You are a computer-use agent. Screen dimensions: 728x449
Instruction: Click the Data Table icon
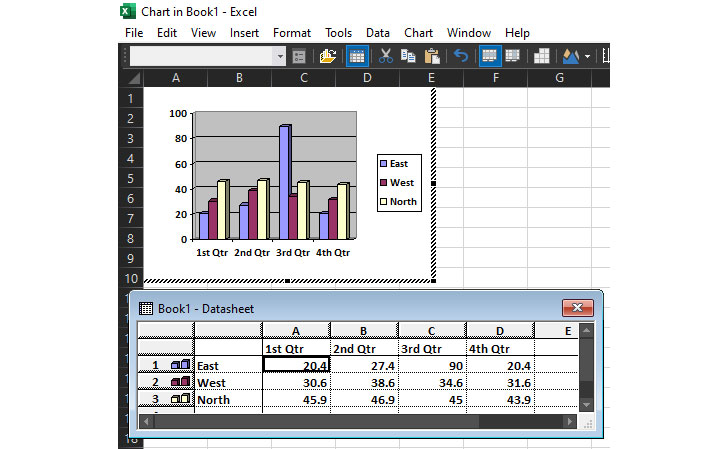point(539,57)
